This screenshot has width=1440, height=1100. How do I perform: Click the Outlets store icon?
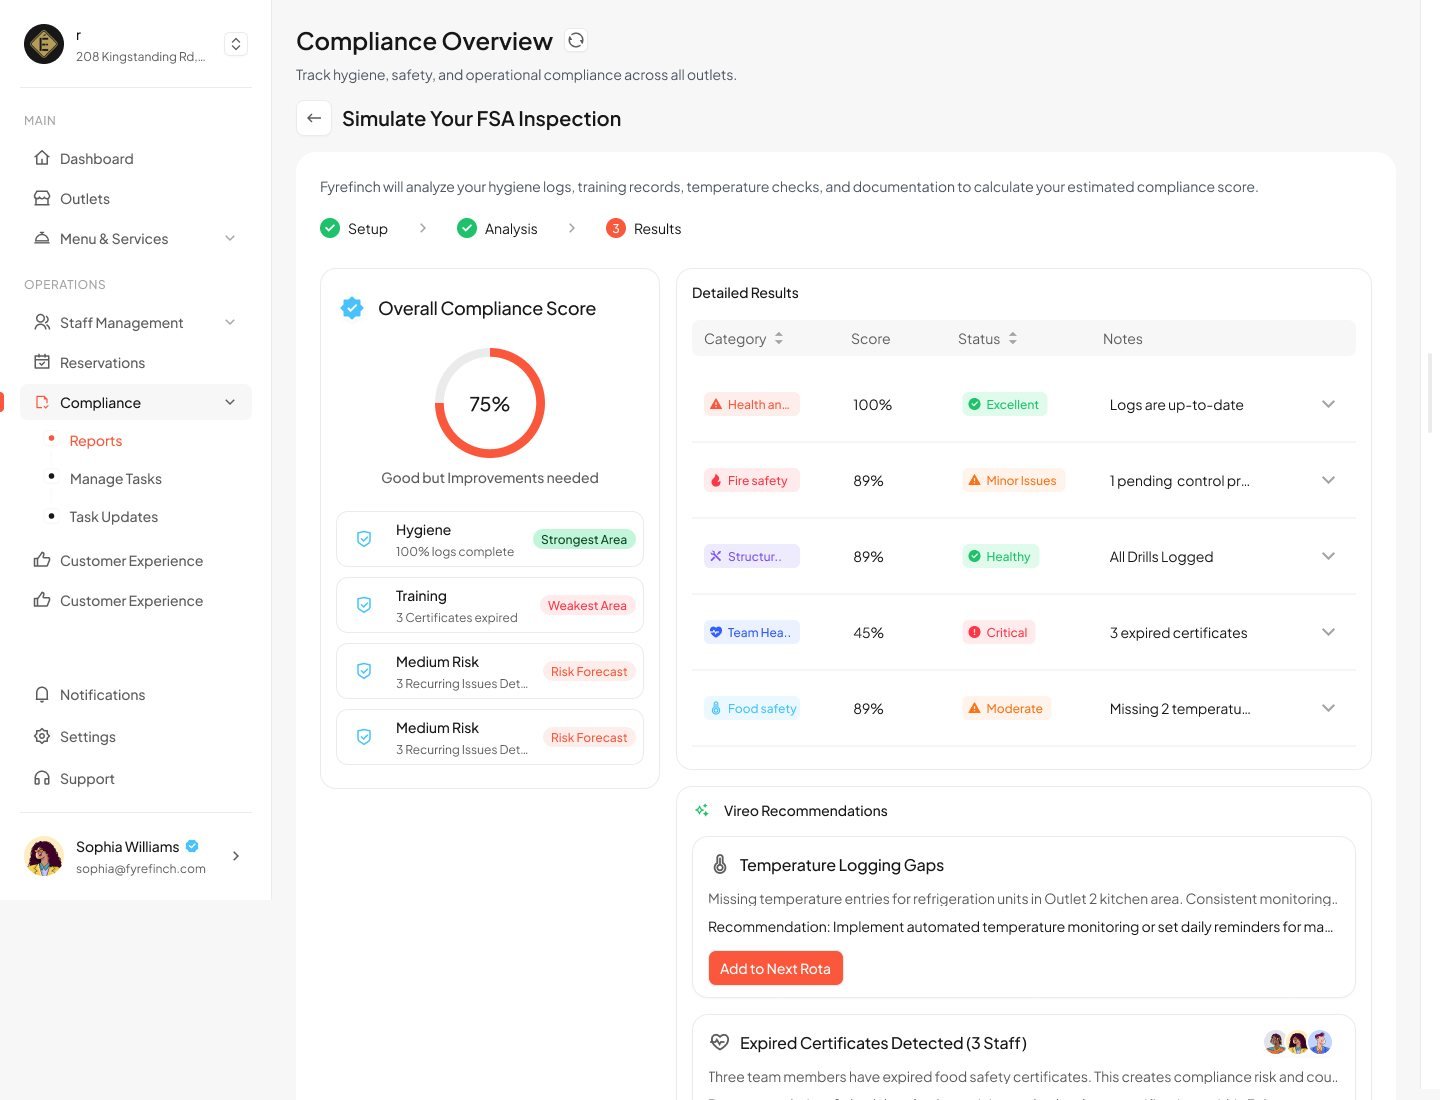[42, 198]
